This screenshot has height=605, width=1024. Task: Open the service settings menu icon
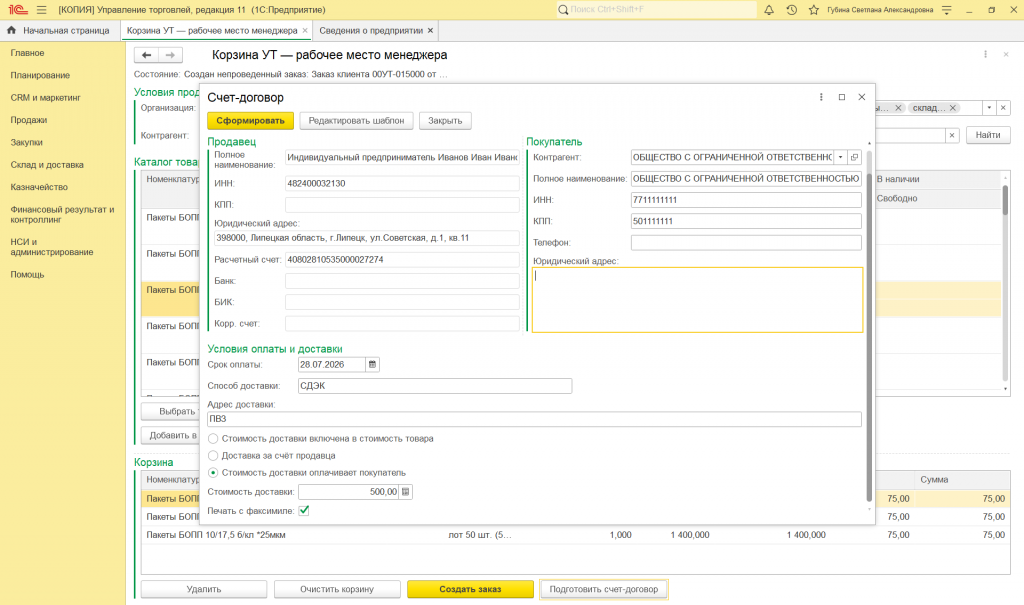tap(947, 10)
